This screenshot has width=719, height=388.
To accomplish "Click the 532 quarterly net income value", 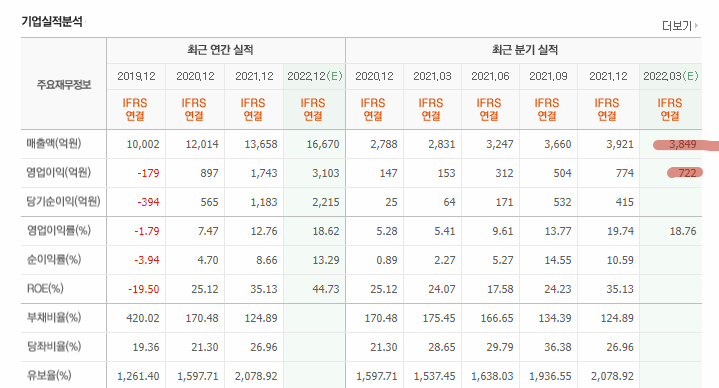I will click(562, 202).
